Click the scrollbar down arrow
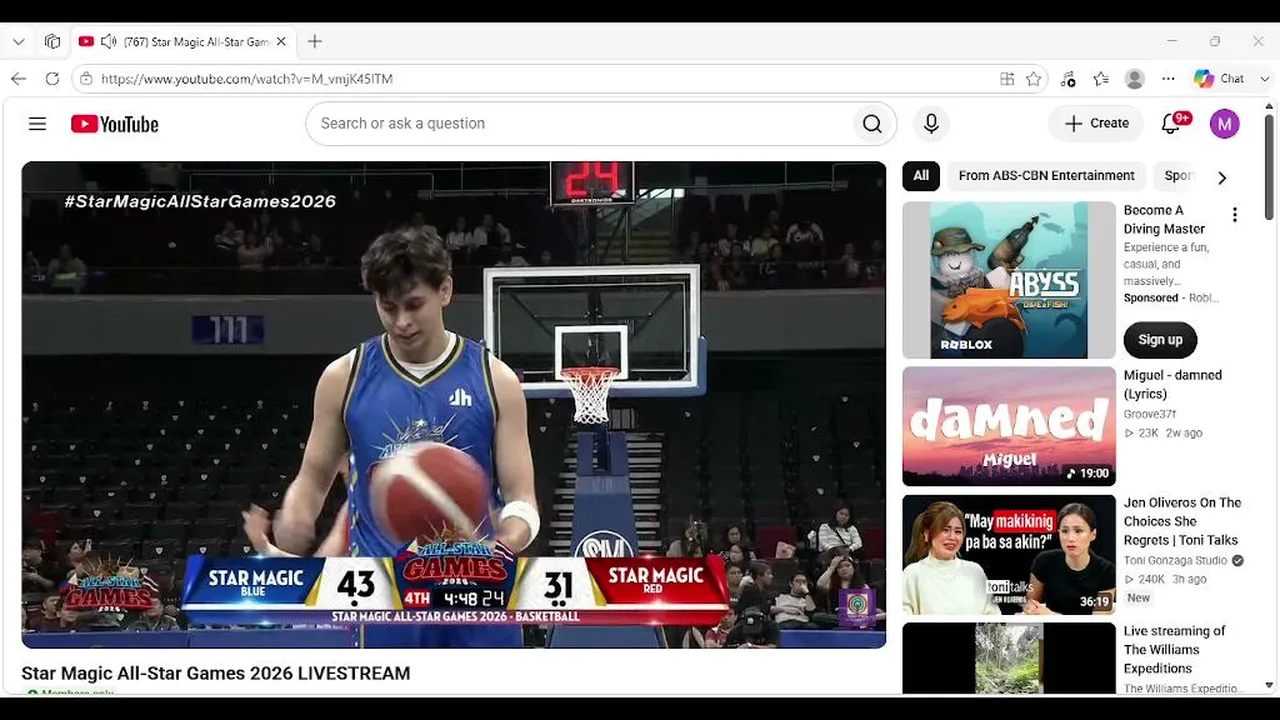This screenshot has width=1280, height=720. (x=1270, y=685)
